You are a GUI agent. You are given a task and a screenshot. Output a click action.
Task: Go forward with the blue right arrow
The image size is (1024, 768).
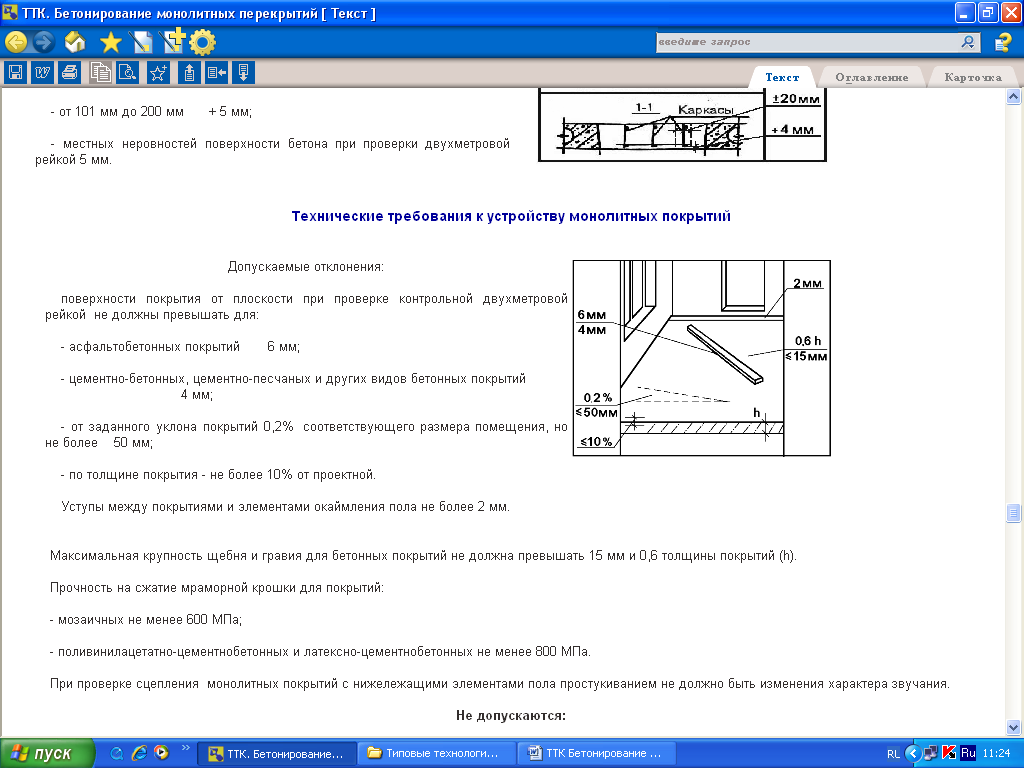pos(44,42)
